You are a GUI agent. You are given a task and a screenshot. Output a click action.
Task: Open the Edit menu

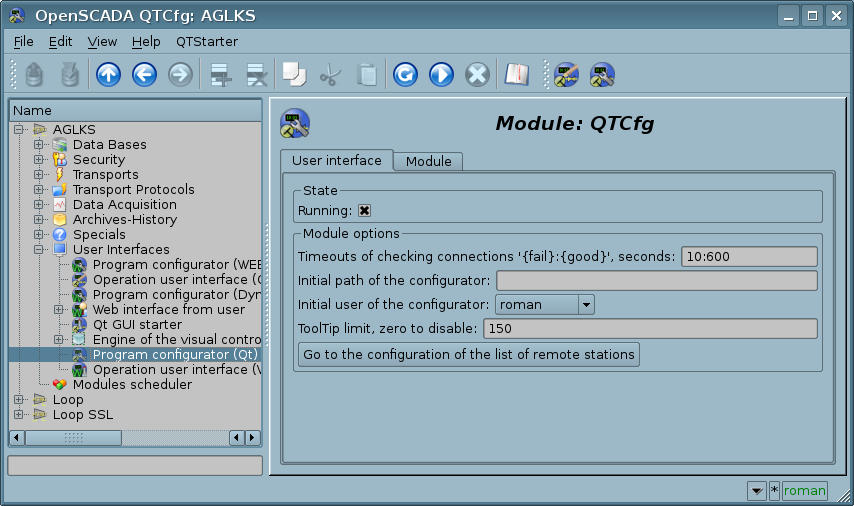[60, 41]
